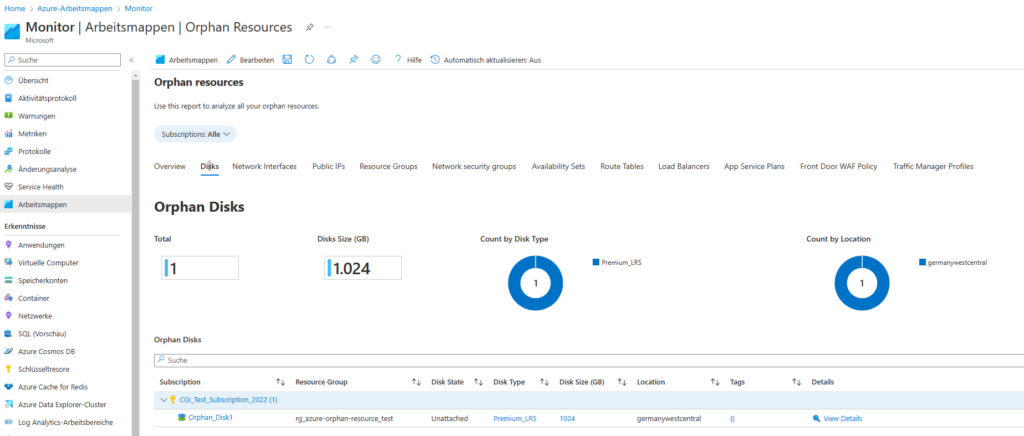The width and height of the screenshot is (1024, 436).
Task: Click the Hilfe question mark icon
Action: (x=397, y=59)
